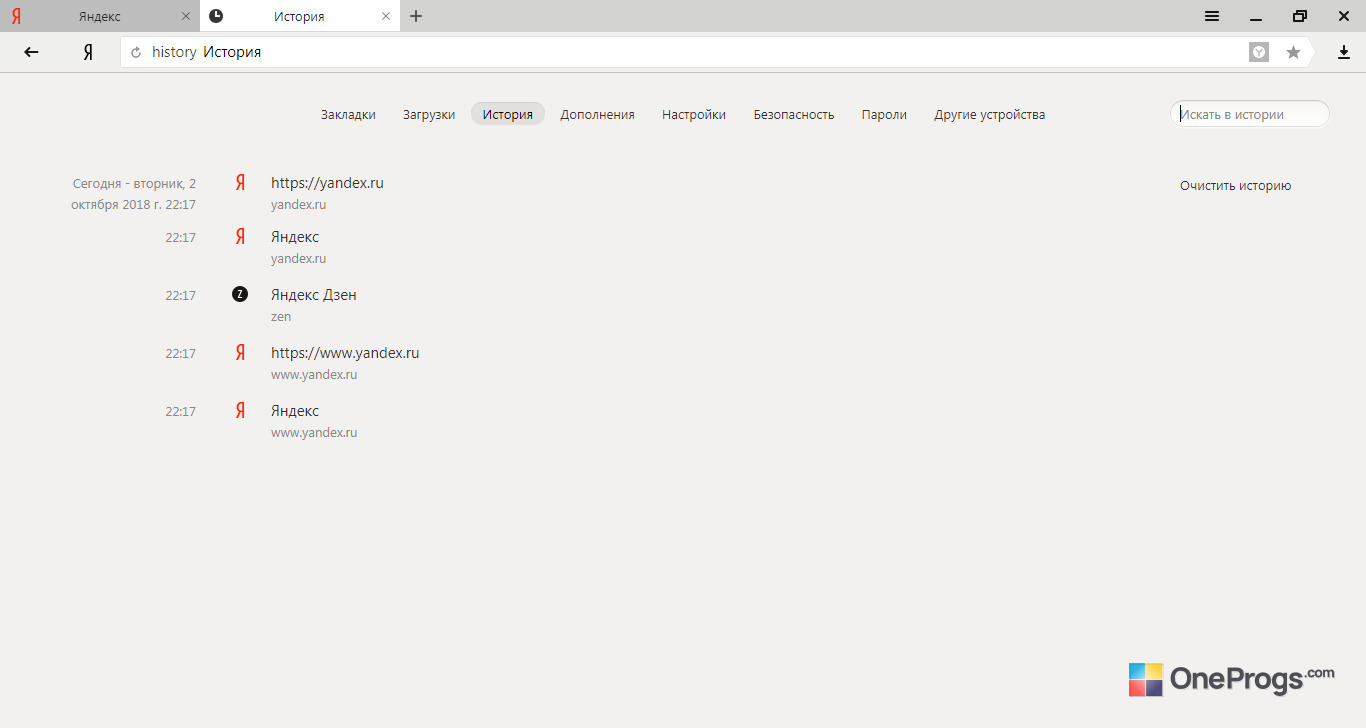Bookmark this page with the star icon

pyautogui.click(x=1293, y=52)
